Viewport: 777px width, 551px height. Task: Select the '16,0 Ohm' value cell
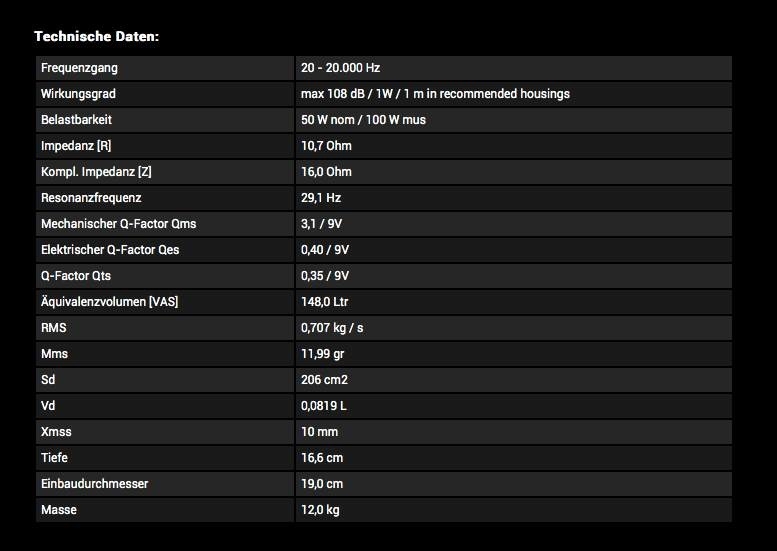[326, 172]
